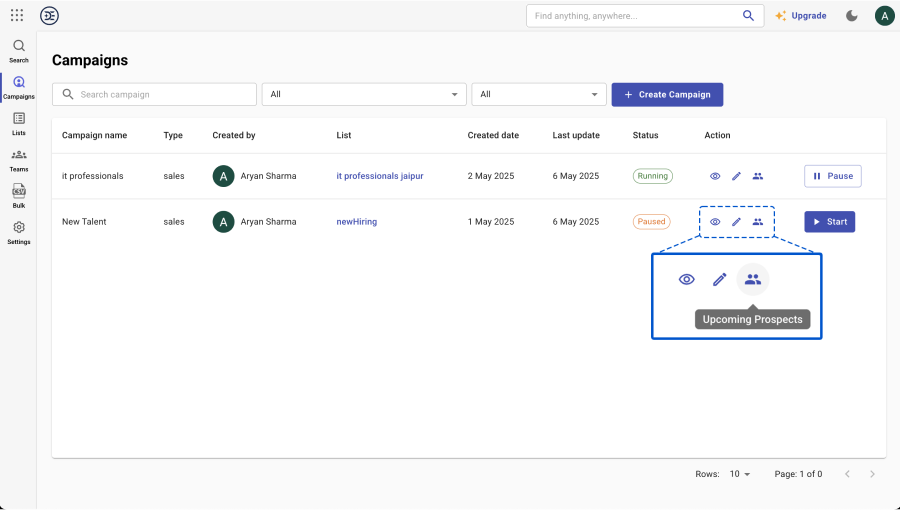Expand the first All filter dropdown
Screen dimensions: 900x510
click(x=364, y=94)
